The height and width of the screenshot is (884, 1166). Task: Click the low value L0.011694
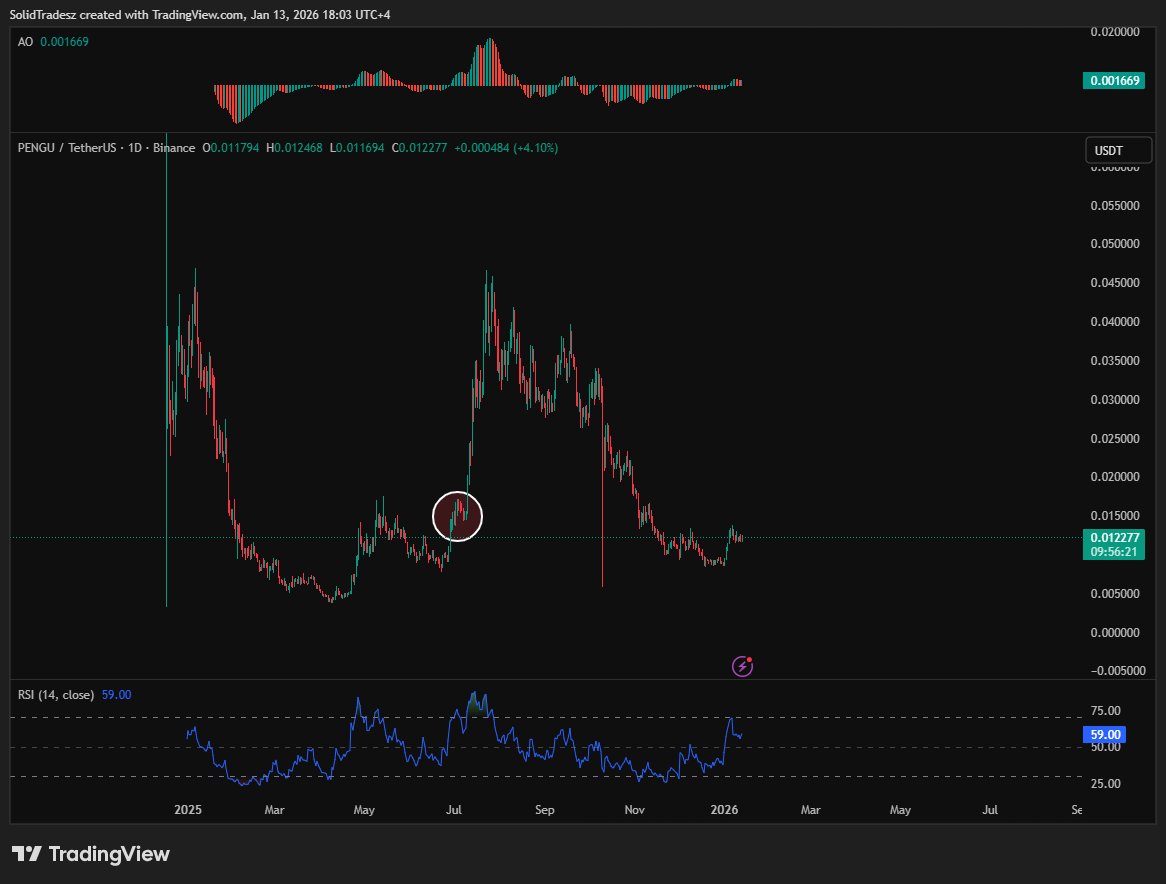[x=357, y=148]
